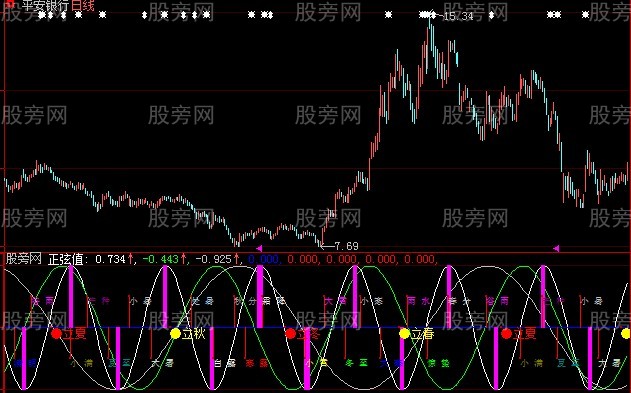Select the small red icon beside 平安银行
Screen dimensions: 631x393
coord(11,4)
